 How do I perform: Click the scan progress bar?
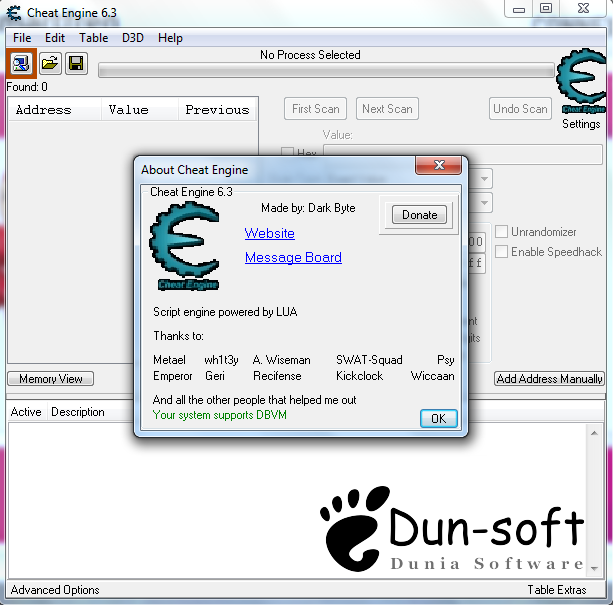point(326,71)
